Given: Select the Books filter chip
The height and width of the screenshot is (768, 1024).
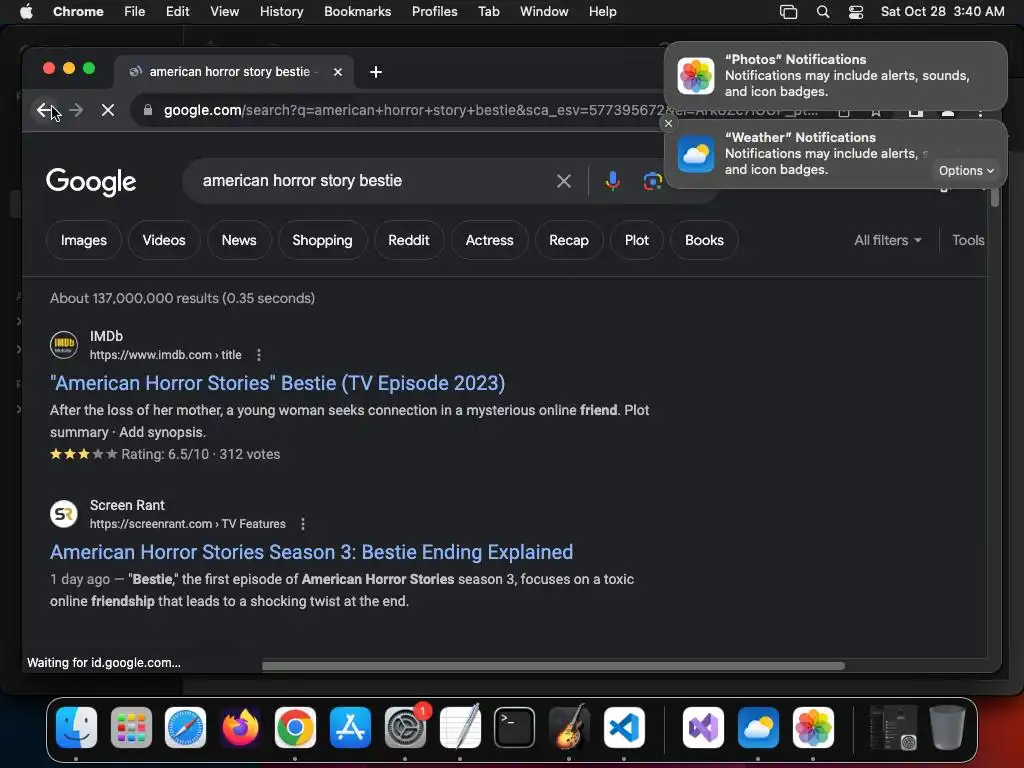Looking at the screenshot, I should (704, 240).
